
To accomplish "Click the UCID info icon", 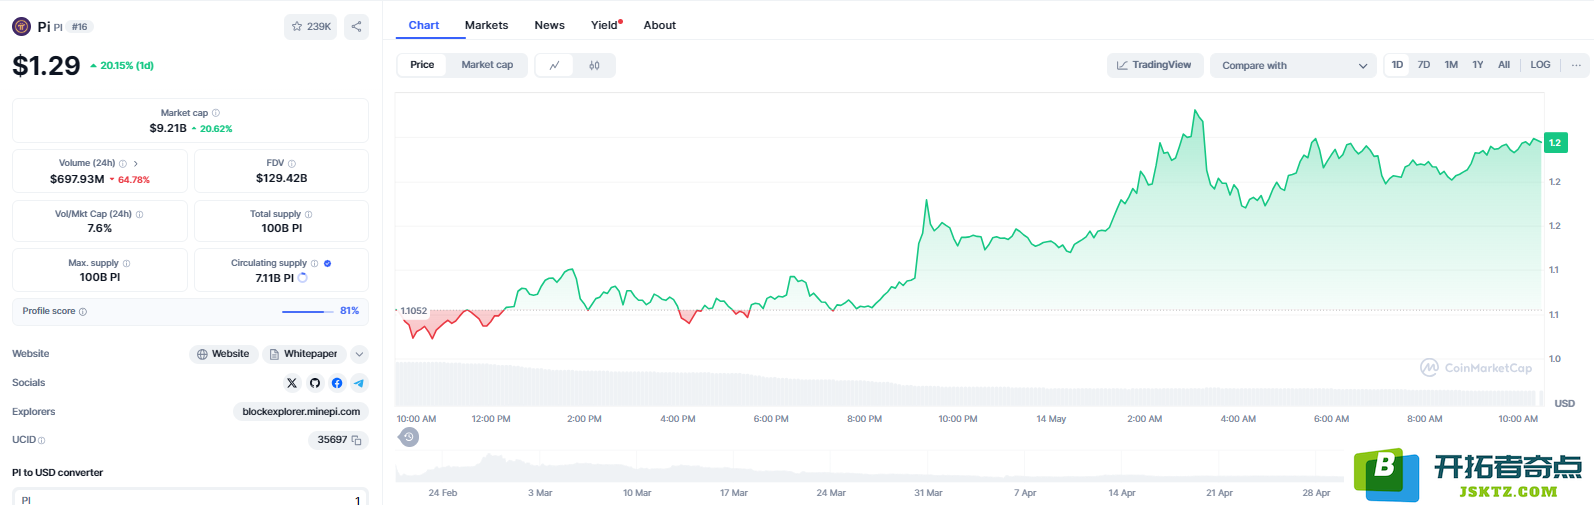I will (x=42, y=440).
